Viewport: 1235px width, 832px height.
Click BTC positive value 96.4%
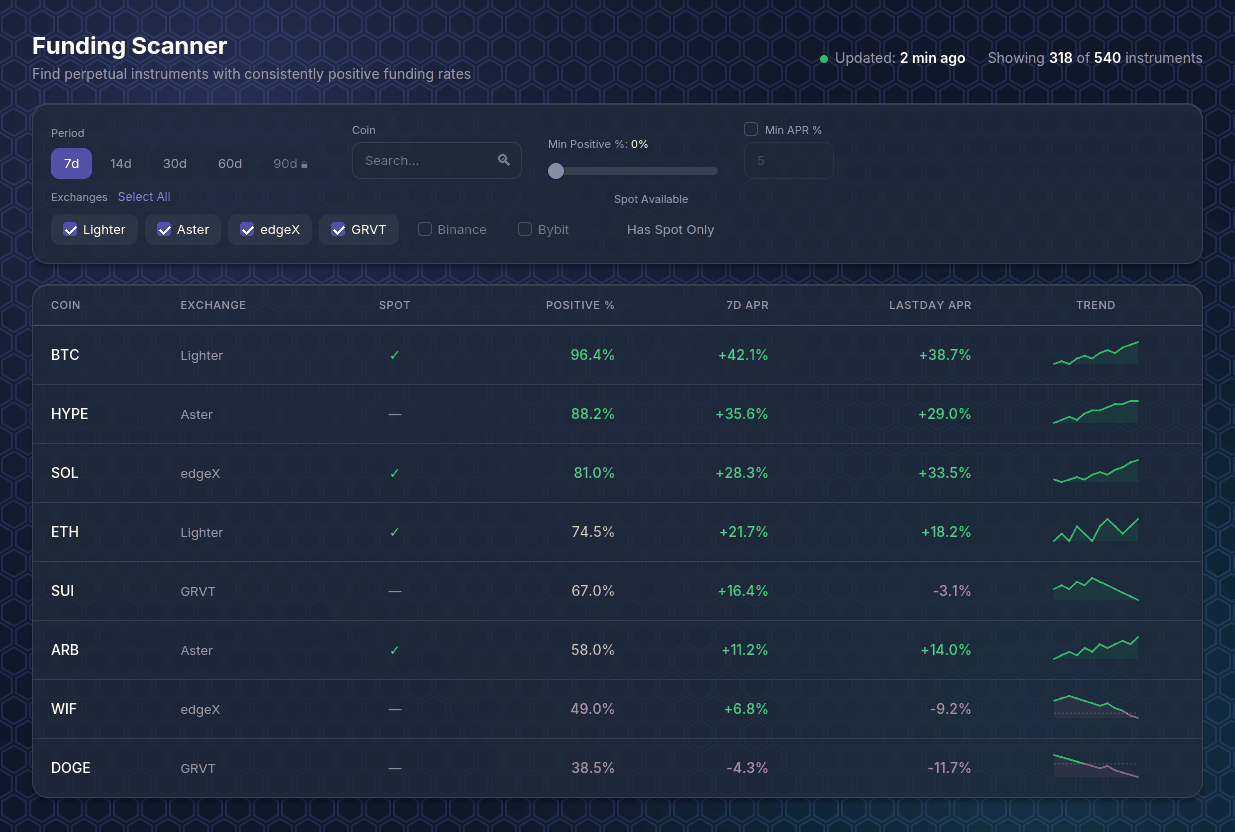coord(592,355)
